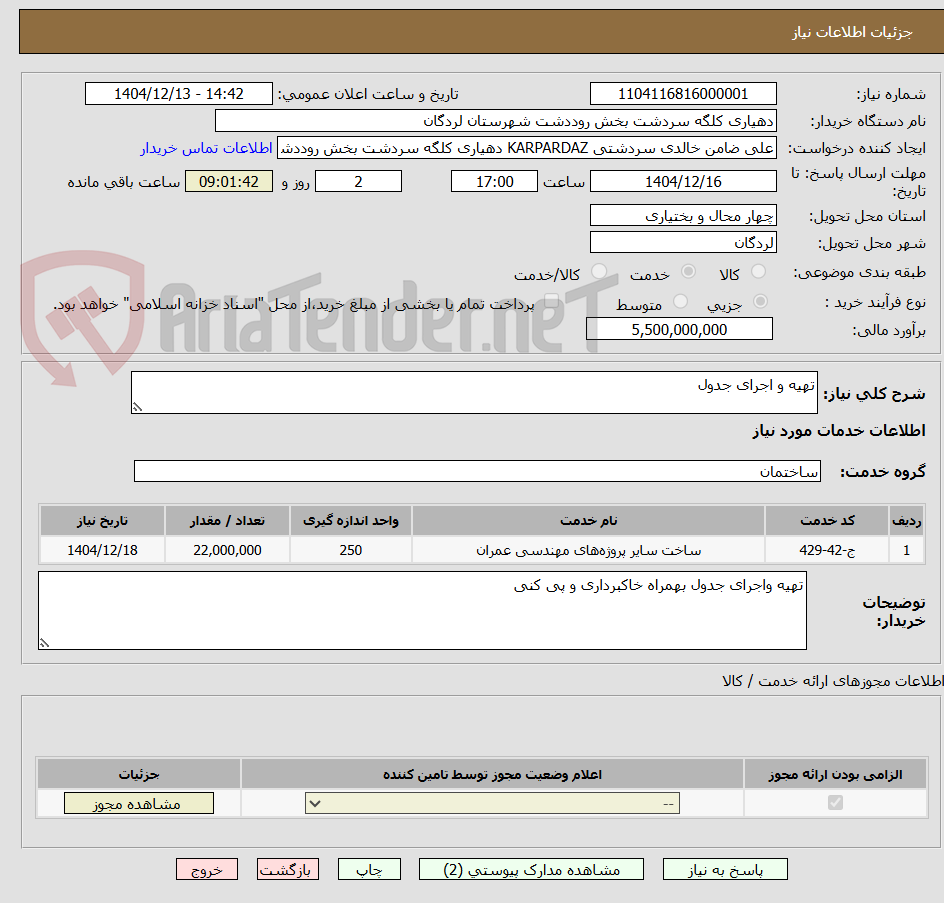Image resolution: width=944 pixels, height=903 pixels.
Task: Click the ردیف column header
Action: [907, 521]
